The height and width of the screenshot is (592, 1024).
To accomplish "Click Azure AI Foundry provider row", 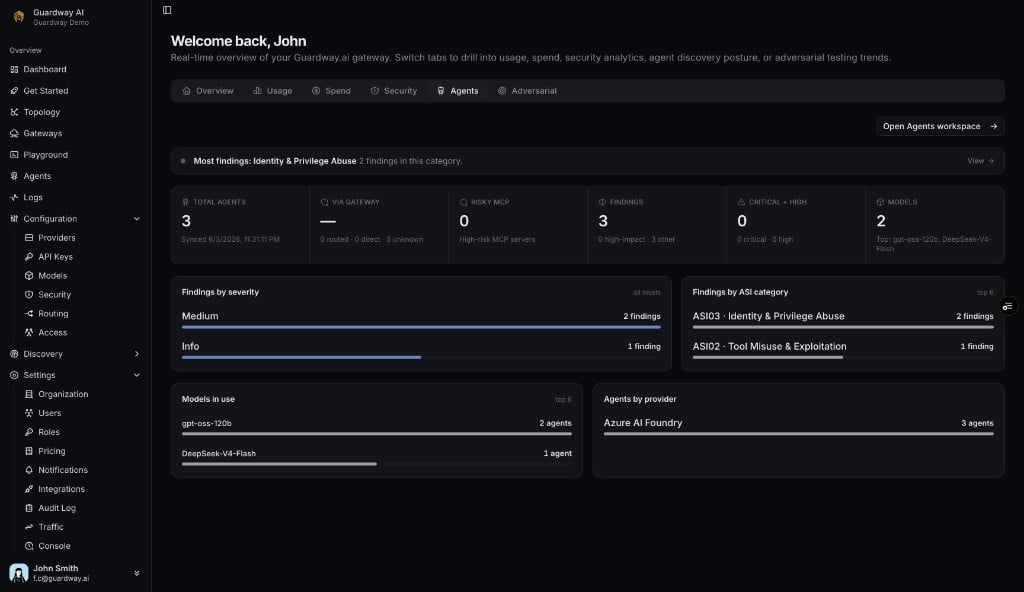I will [x=799, y=427].
